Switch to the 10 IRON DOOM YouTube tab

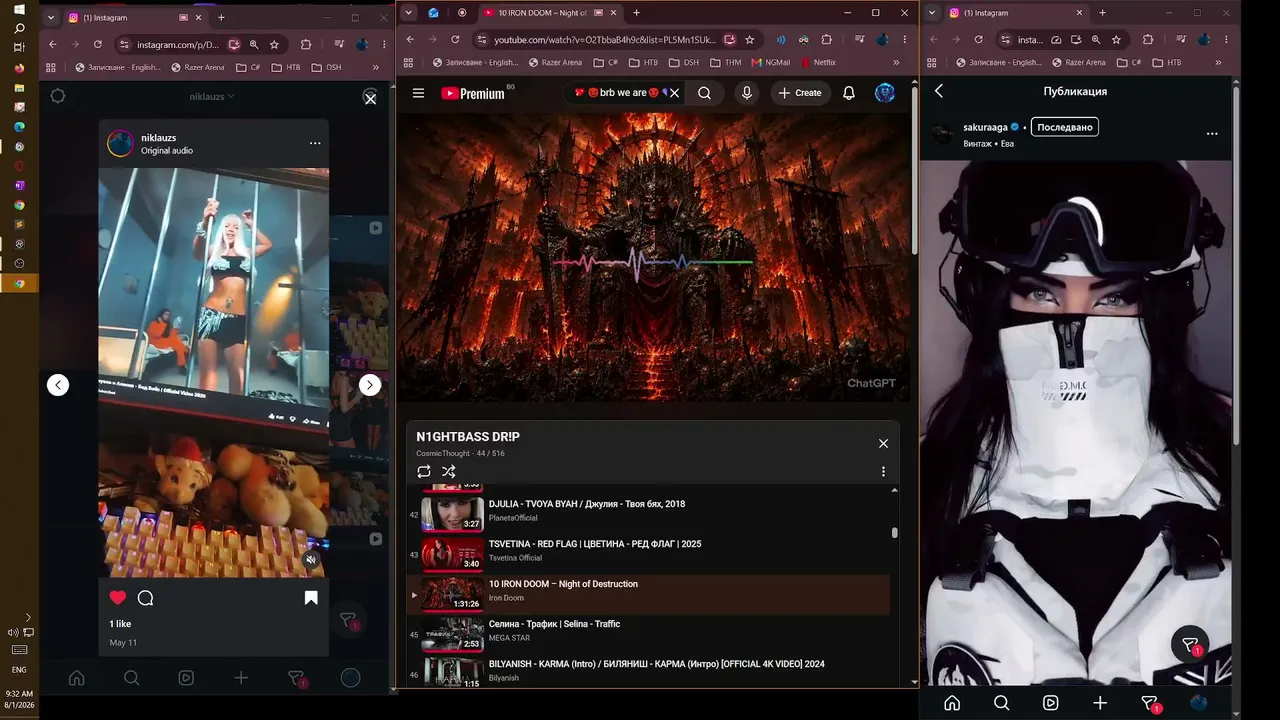click(548, 13)
